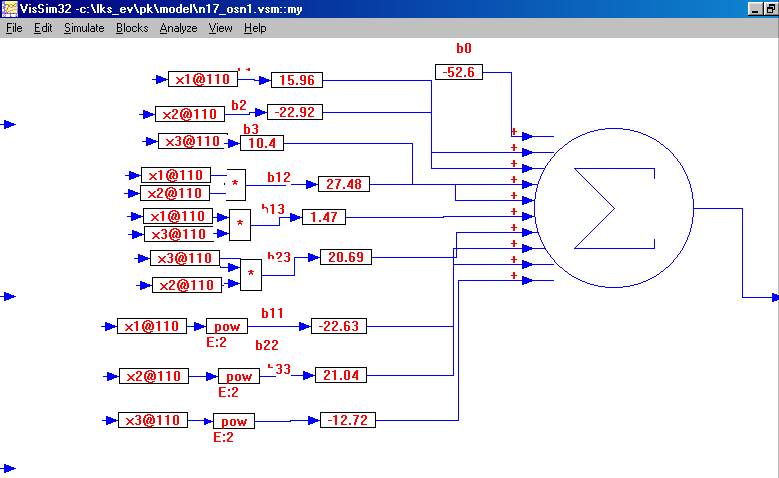This screenshot has width=779, height=478.
Task: Open the Analyze menu
Action: (179, 28)
